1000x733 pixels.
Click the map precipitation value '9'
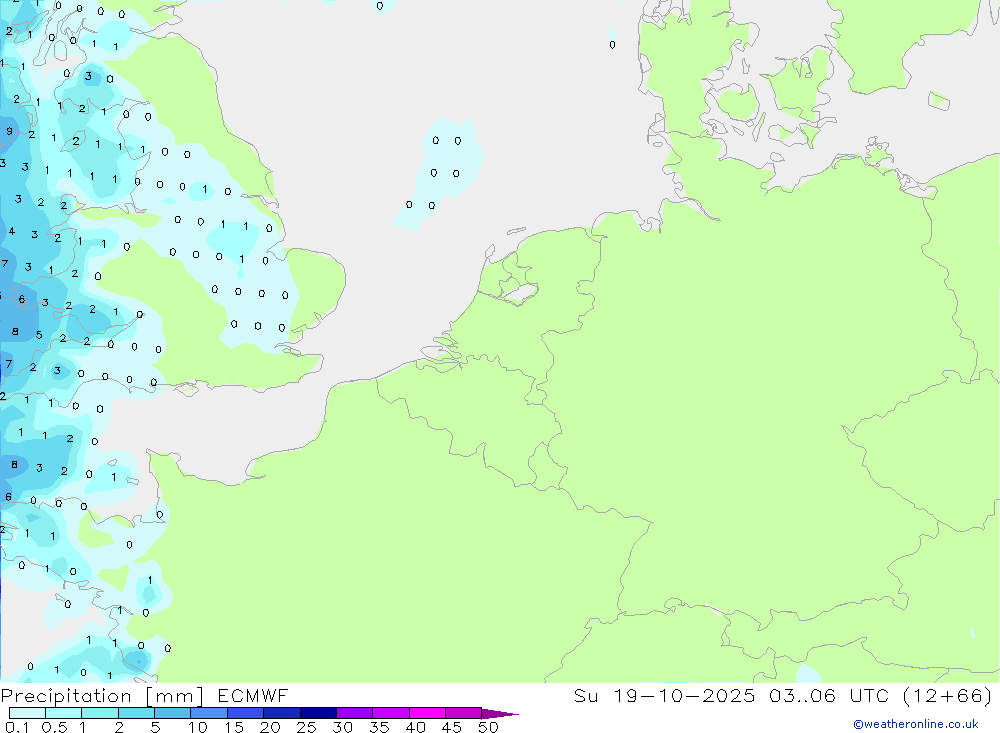(9, 131)
